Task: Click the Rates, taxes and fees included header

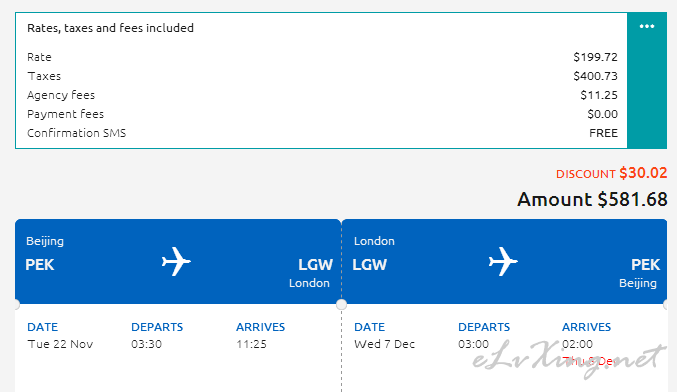Action: pos(111,28)
